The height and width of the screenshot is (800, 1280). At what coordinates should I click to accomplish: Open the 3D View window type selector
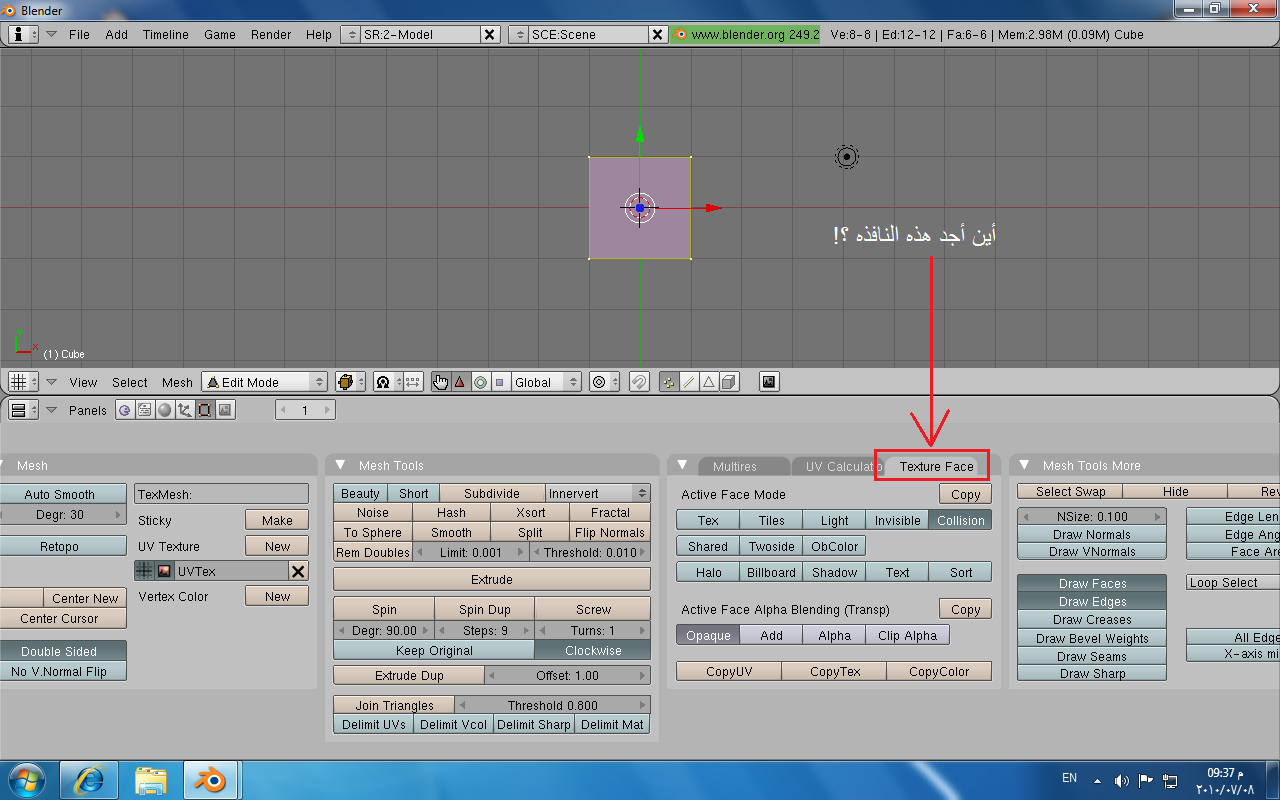(23, 382)
